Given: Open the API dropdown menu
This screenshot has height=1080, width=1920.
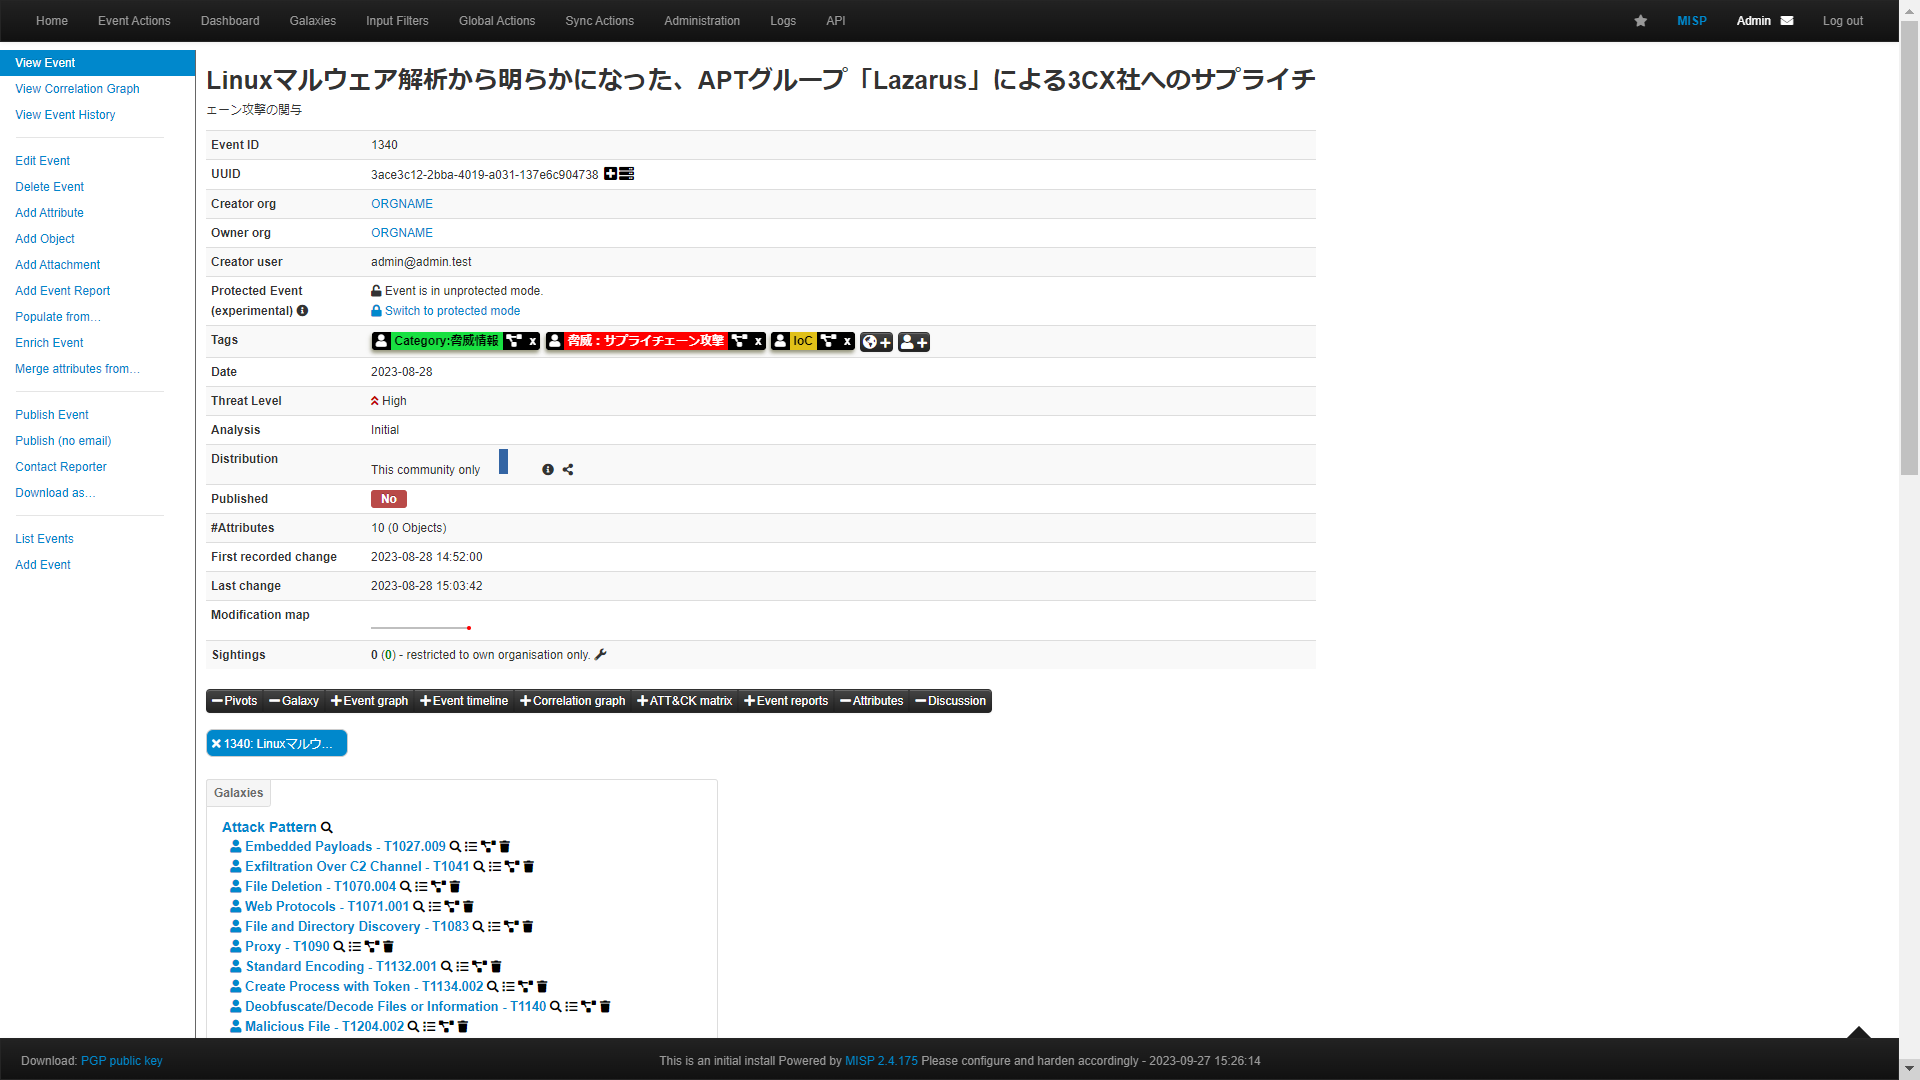Looking at the screenshot, I should tap(836, 21).
